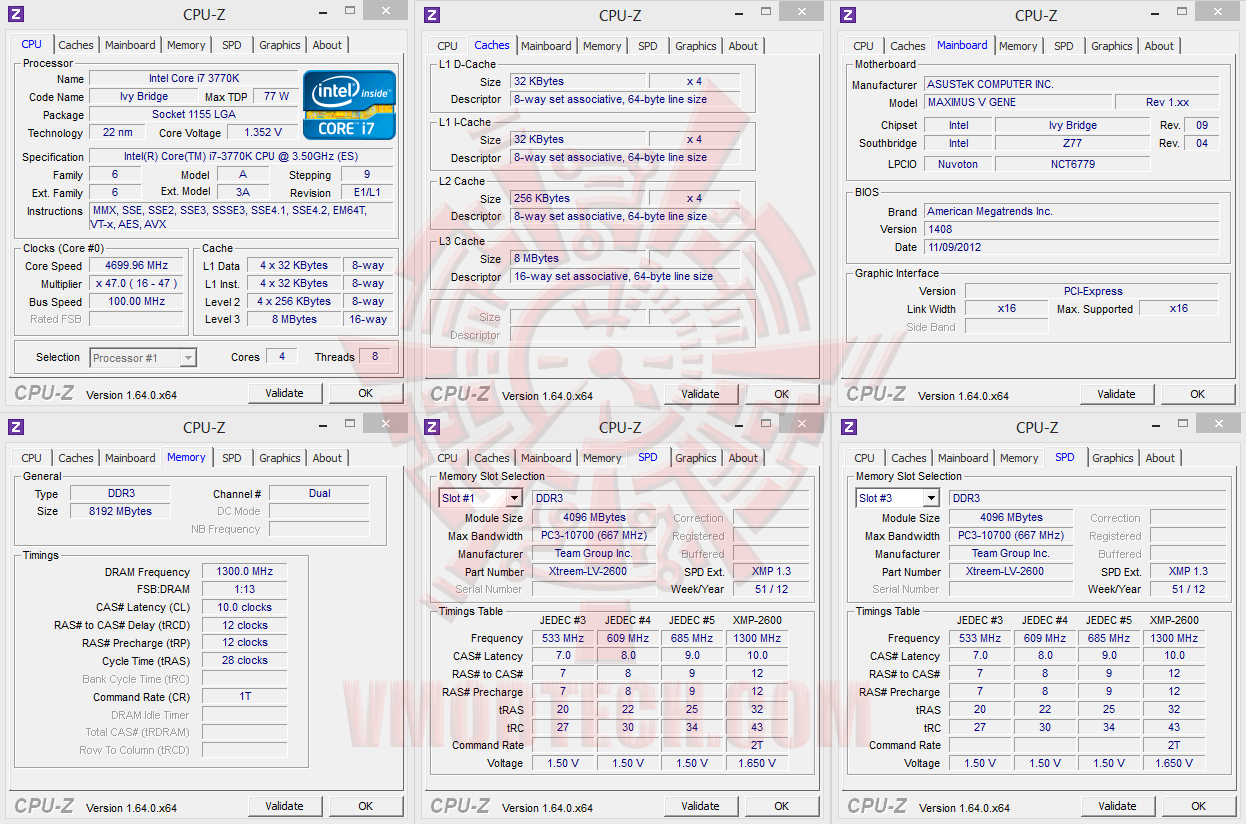This screenshot has height=824, width=1246.
Task: Click the Code Name field Ivy Bridge
Action: (x=145, y=96)
